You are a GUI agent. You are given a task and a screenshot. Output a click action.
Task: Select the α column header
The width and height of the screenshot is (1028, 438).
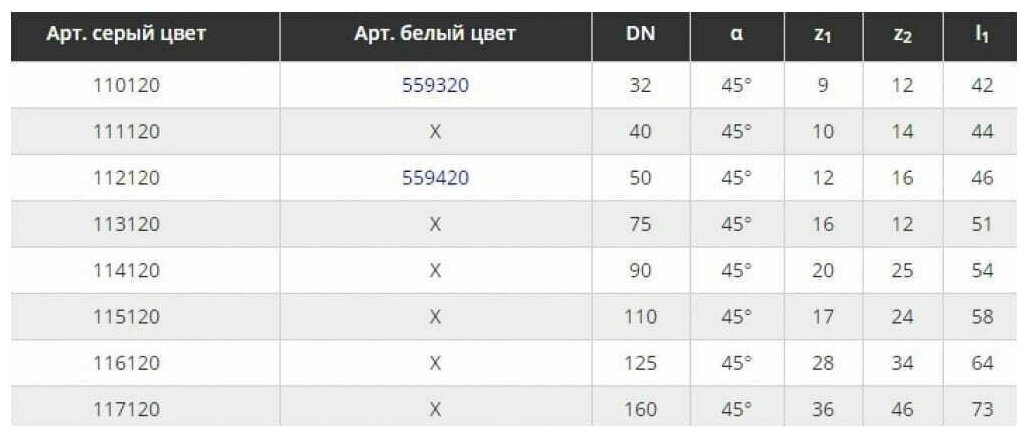pos(736,34)
